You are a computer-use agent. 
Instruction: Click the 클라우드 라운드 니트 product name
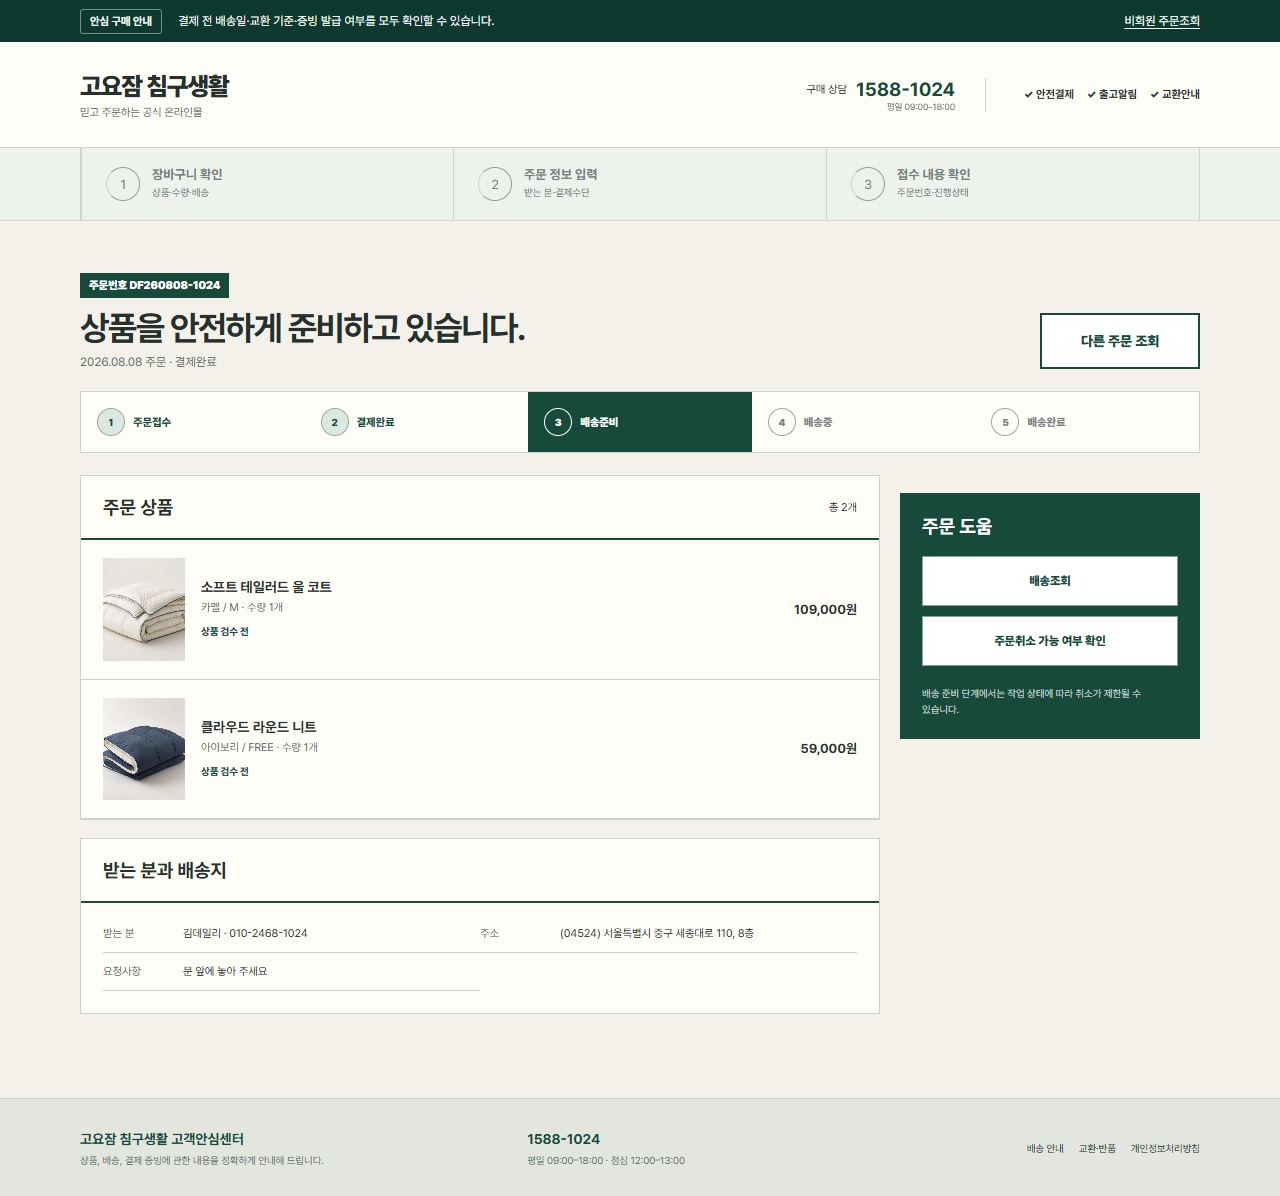[259, 727]
